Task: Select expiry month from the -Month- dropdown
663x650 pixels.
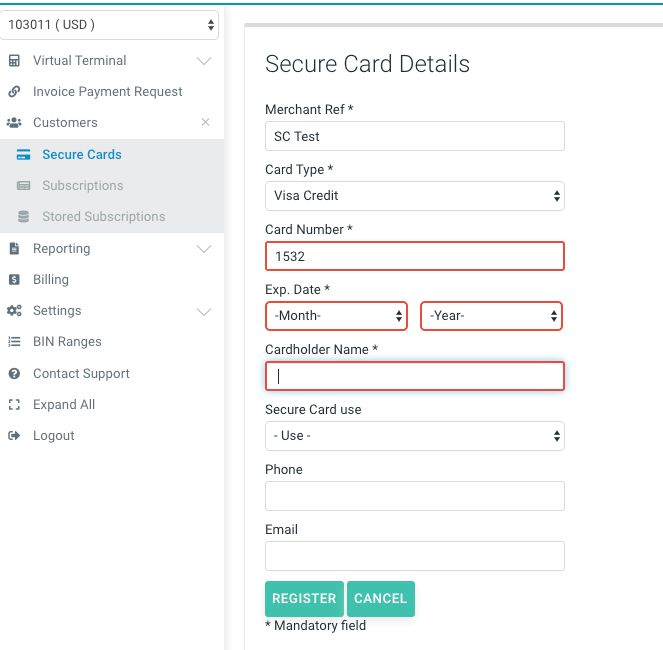Action: click(336, 316)
